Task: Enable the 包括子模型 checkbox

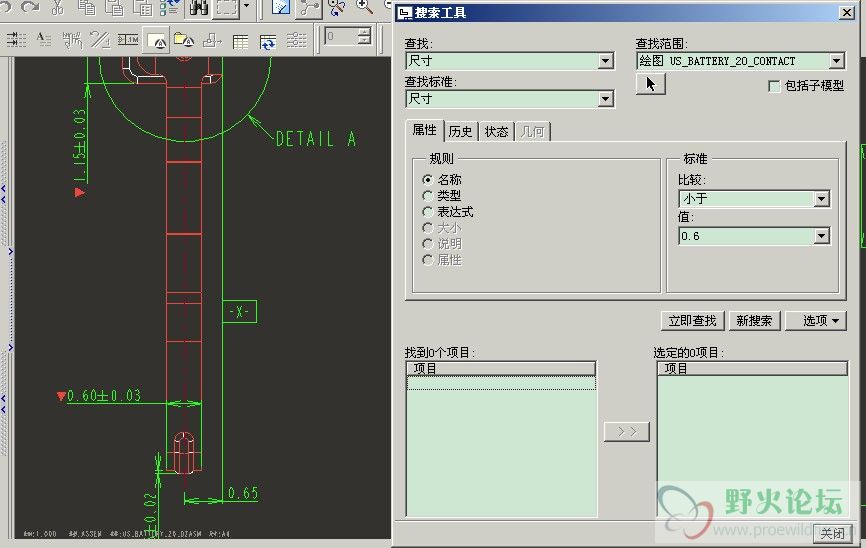Action: coord(774,86)
